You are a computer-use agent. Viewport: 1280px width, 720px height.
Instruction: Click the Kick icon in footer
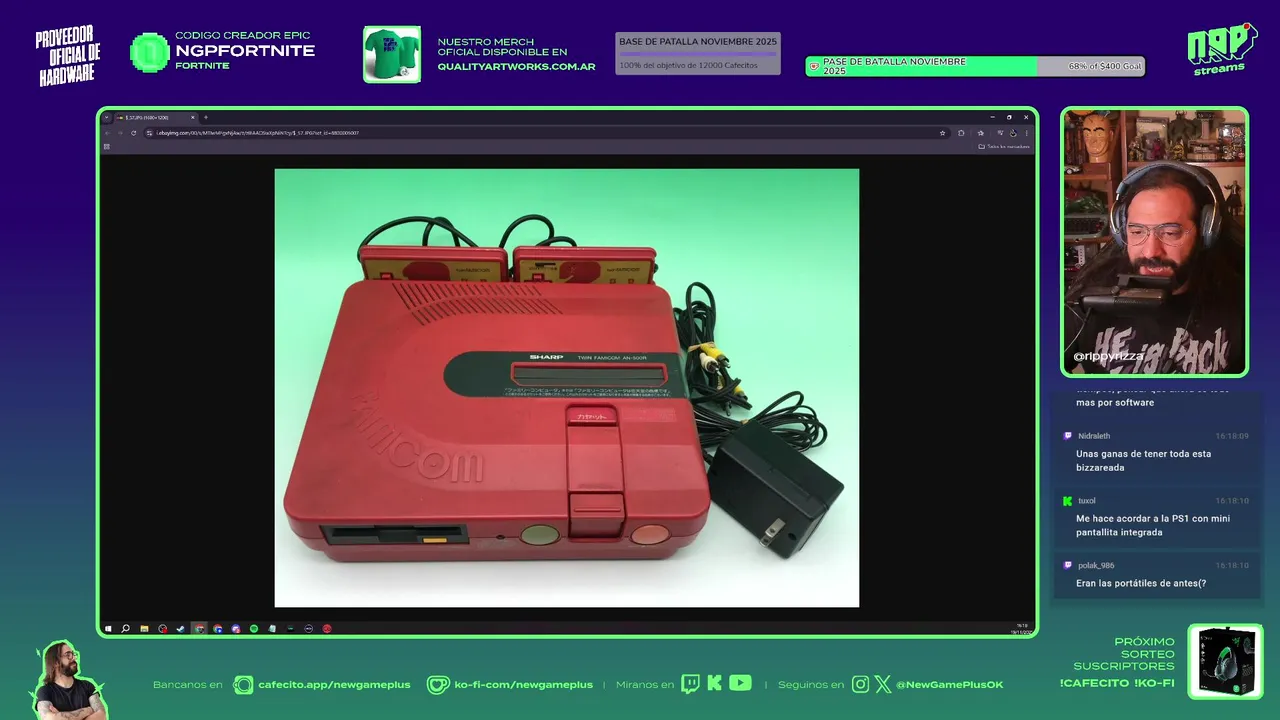(x=714, y=684)
